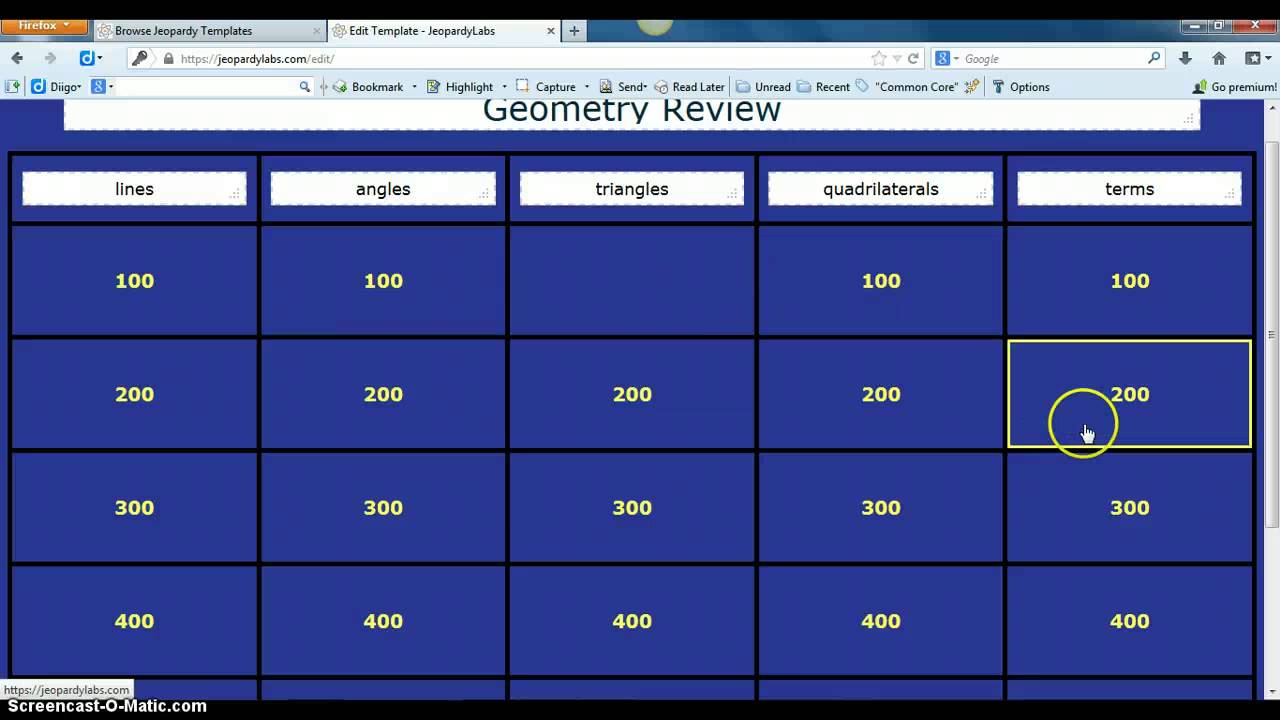Close the Edit Template tab

[551, 31]
